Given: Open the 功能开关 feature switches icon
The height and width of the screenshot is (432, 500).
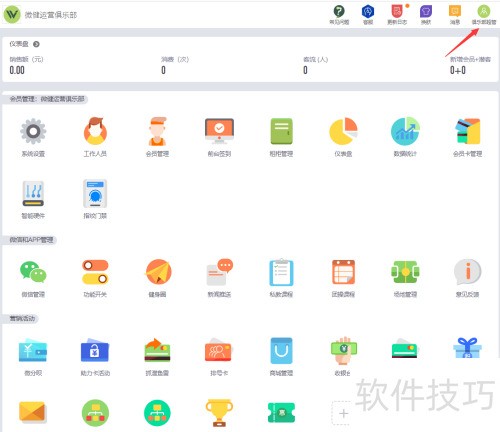Looking at the screenshot, I should tap(95, 272).
